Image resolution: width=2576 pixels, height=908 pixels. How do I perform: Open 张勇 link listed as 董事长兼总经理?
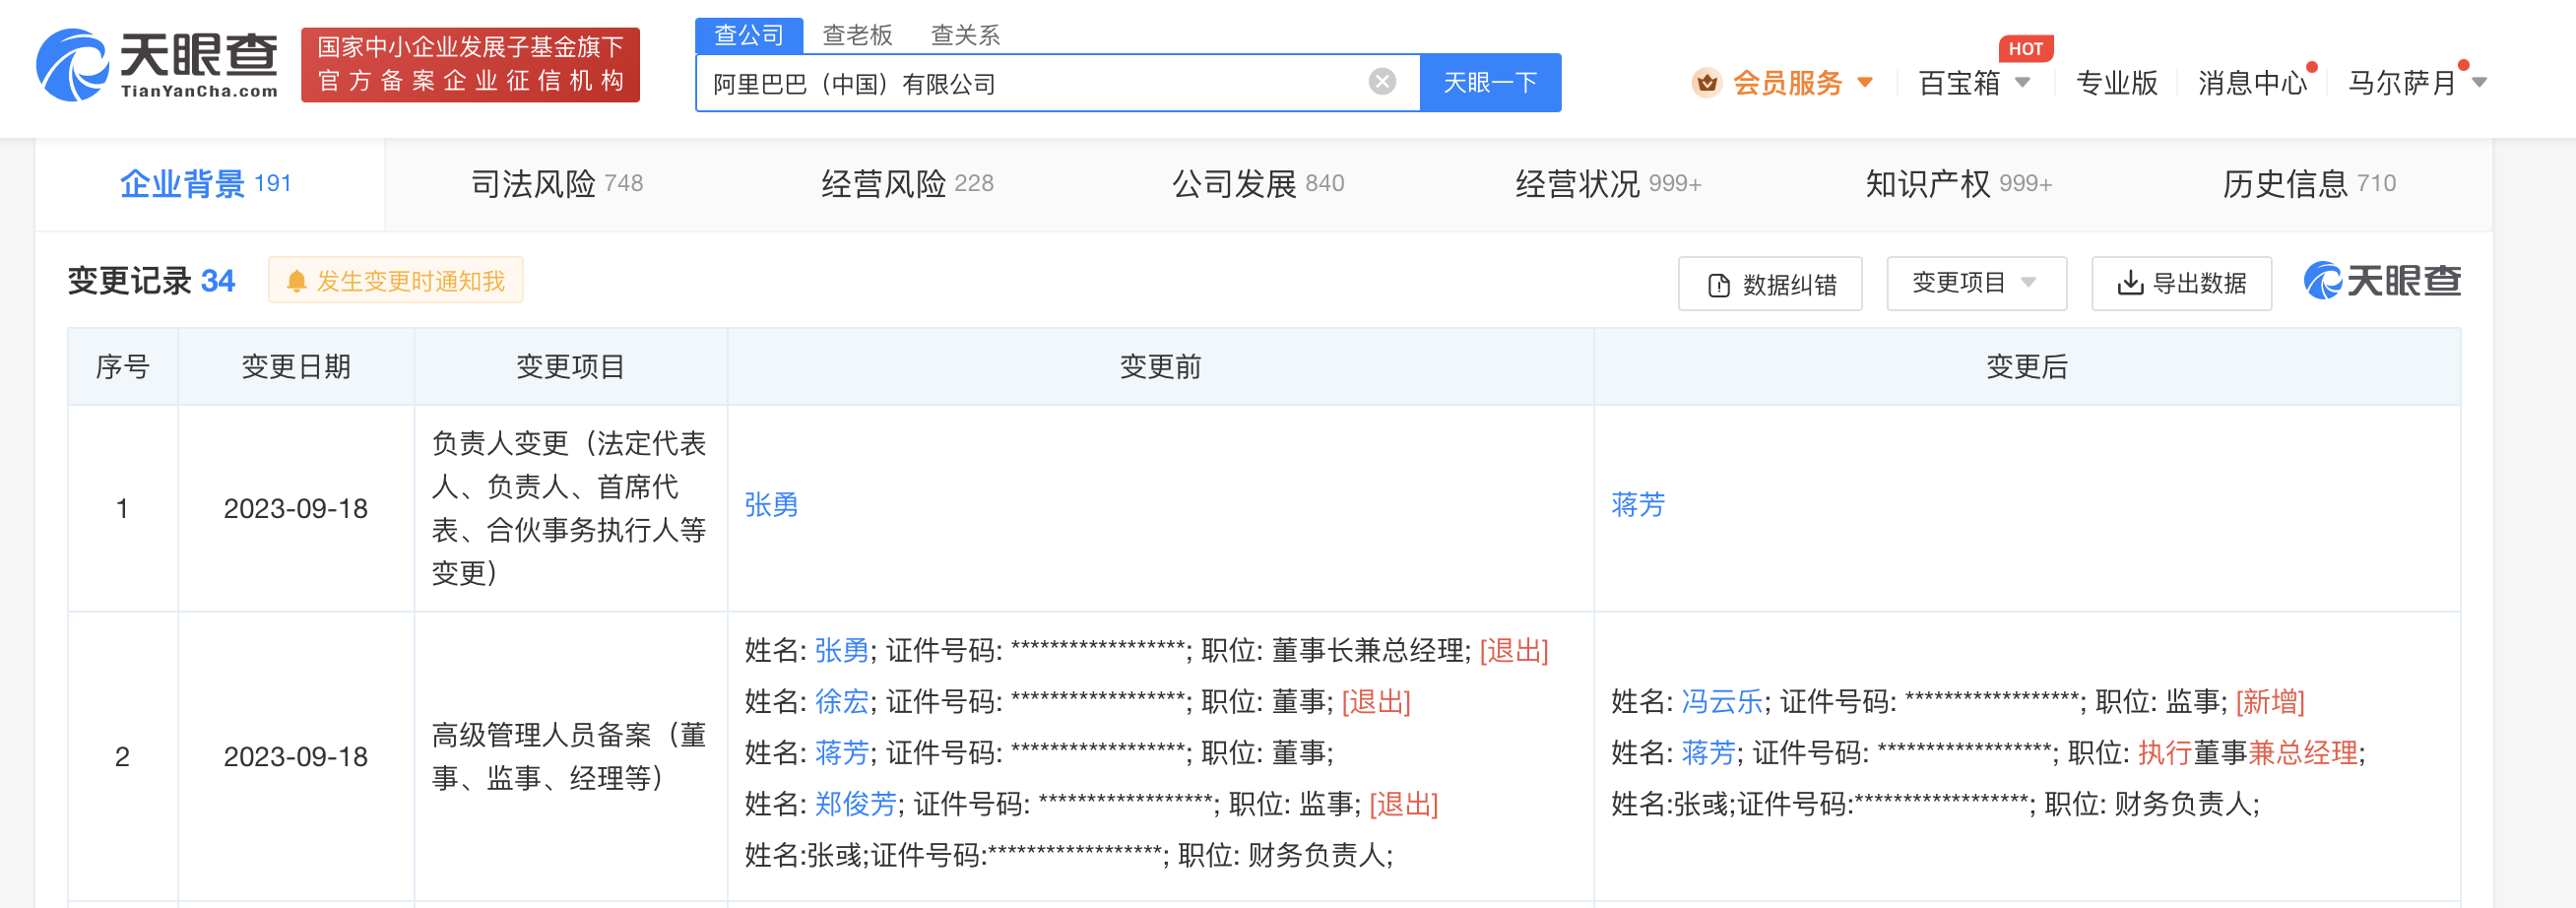pyautogui.click(x=842, y=651)
